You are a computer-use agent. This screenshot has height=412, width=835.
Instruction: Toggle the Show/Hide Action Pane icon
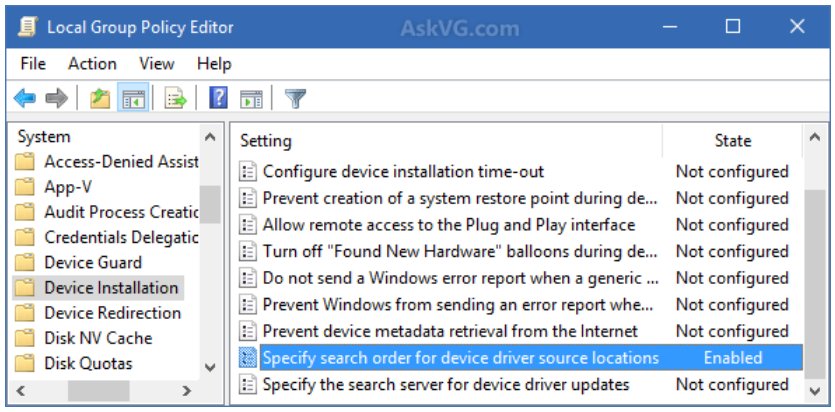click(x=251, y=98)
